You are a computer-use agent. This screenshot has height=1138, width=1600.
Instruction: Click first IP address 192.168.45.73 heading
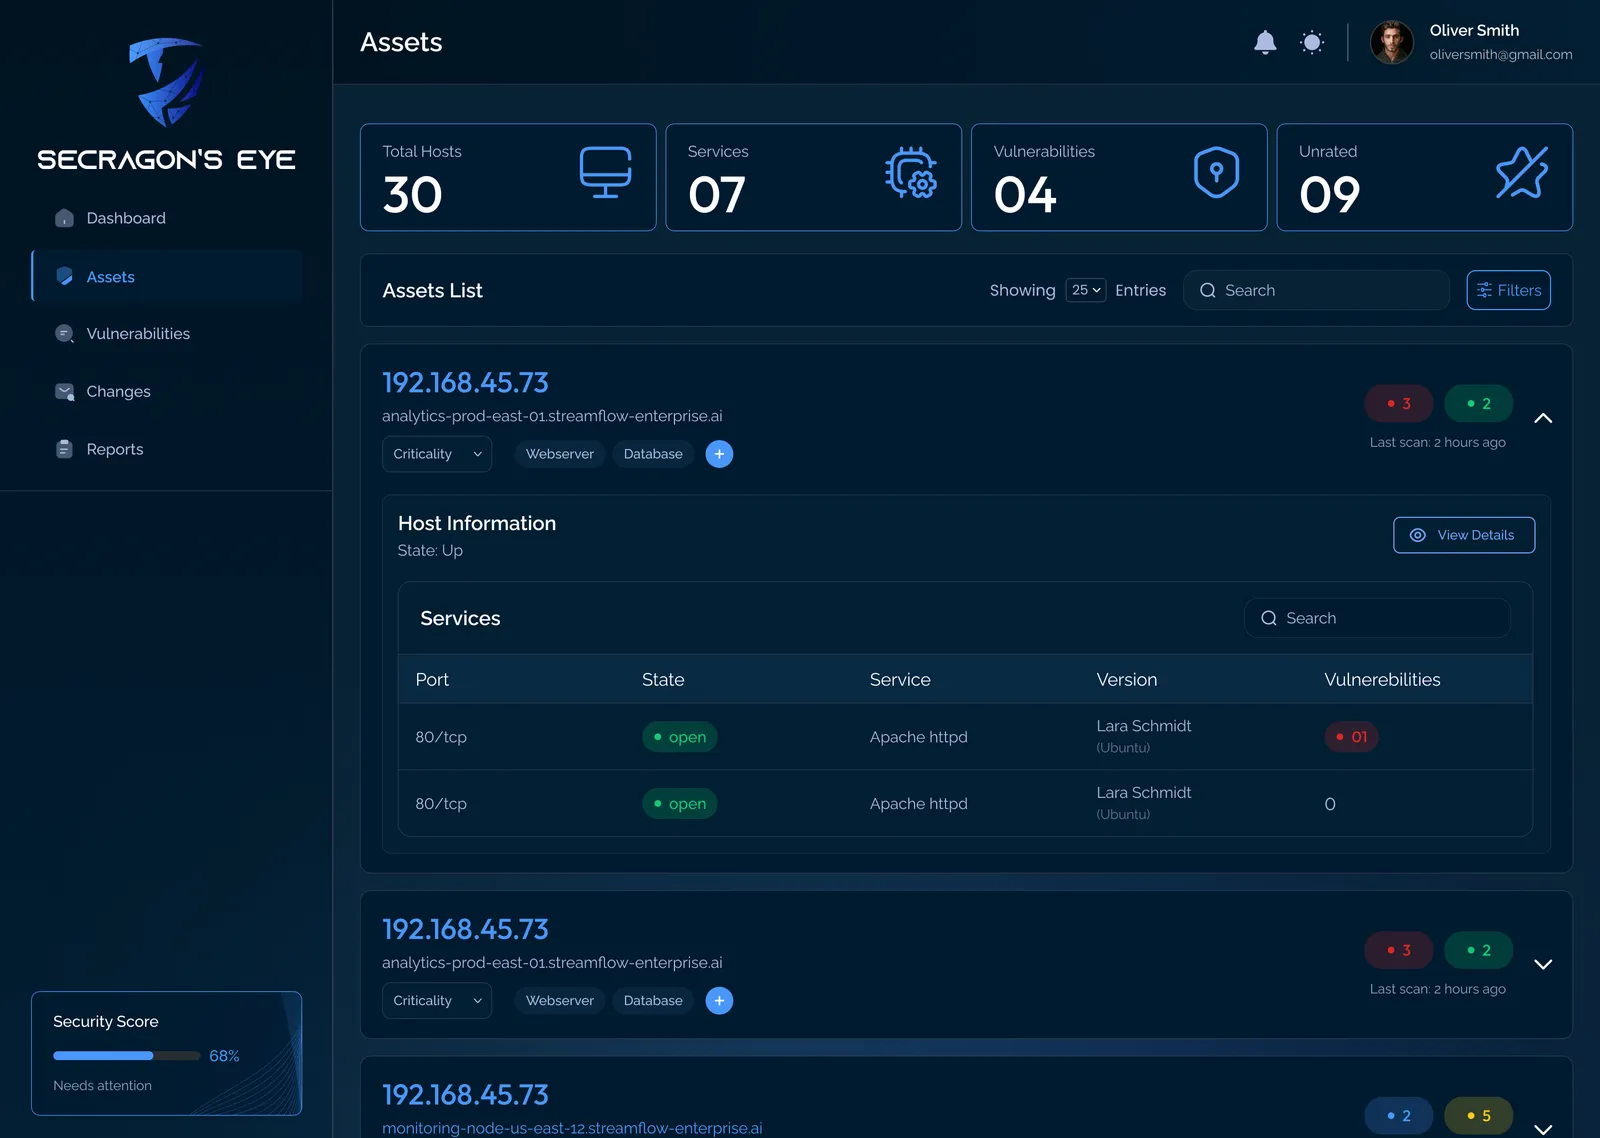coord(465,383)
